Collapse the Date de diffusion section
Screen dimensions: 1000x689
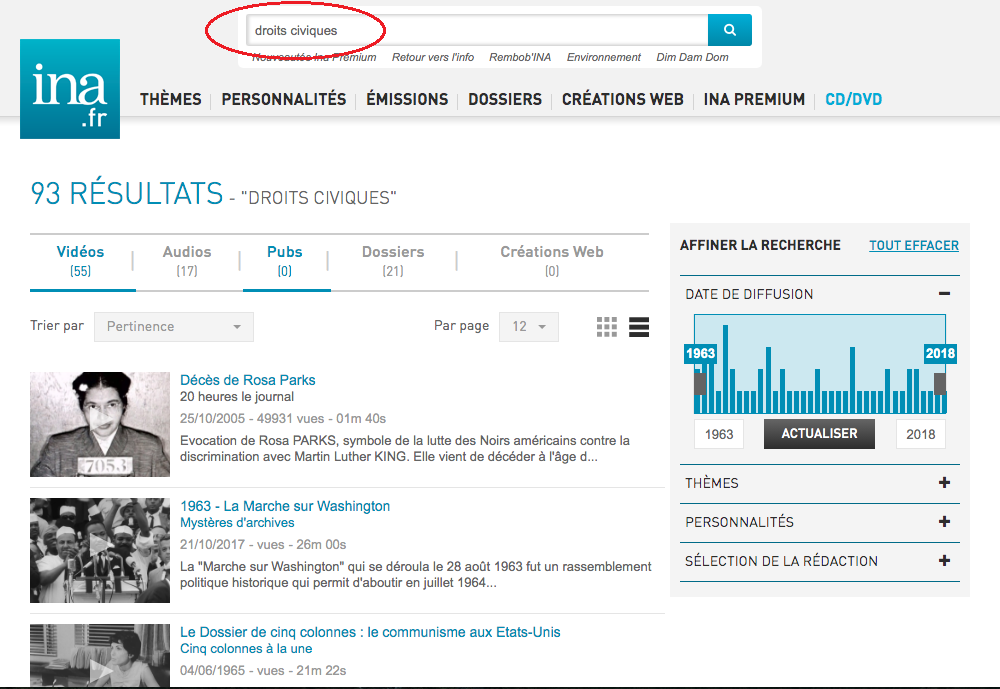tap(945, 293)
